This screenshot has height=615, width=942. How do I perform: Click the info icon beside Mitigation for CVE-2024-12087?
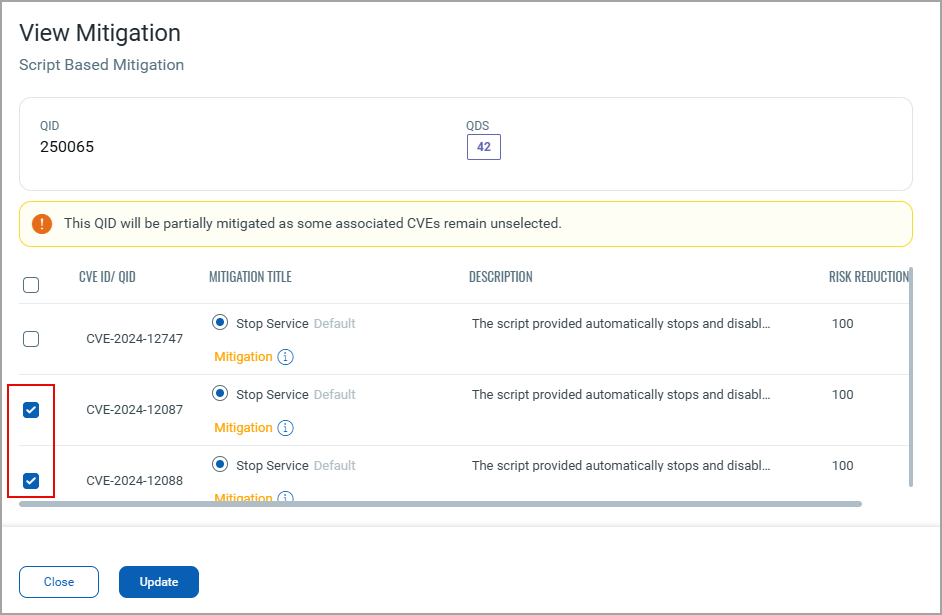click(285, 428)
